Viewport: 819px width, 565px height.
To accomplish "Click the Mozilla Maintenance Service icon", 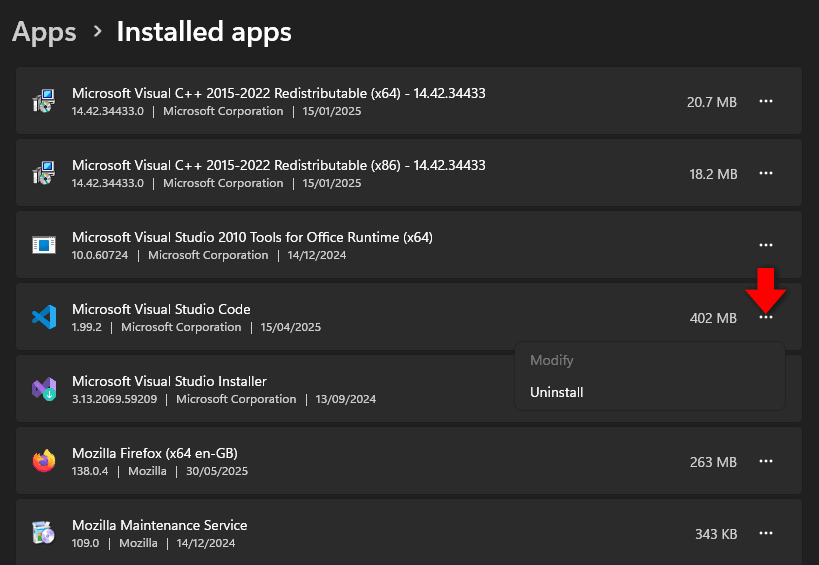I will (44, 533).
